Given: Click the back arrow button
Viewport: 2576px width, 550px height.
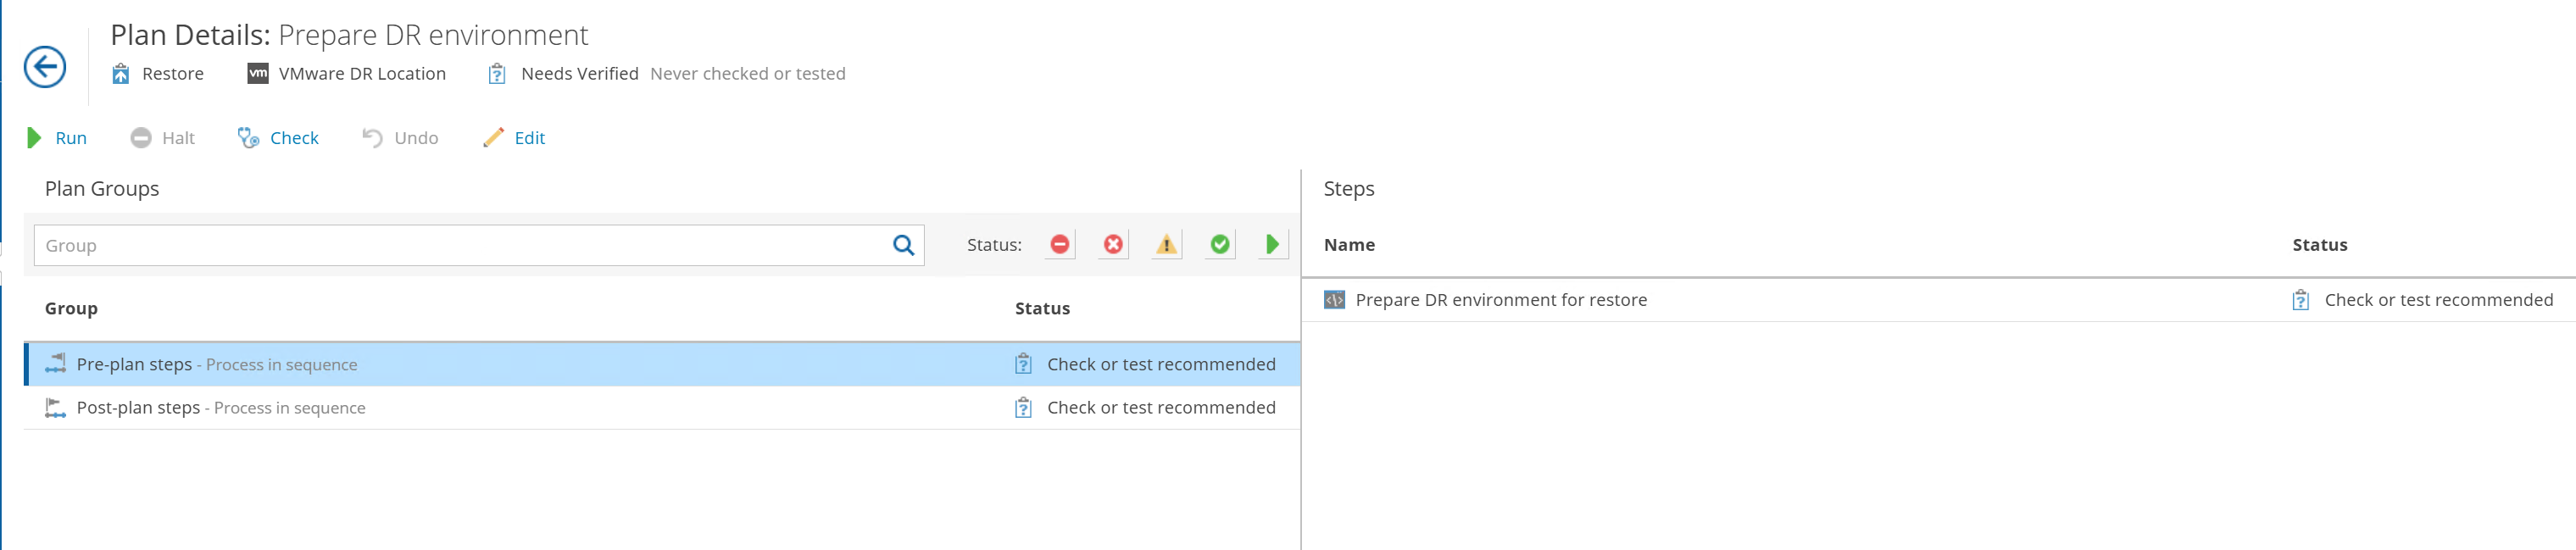Looking at the screenshot, I should (x=45, y=67).
